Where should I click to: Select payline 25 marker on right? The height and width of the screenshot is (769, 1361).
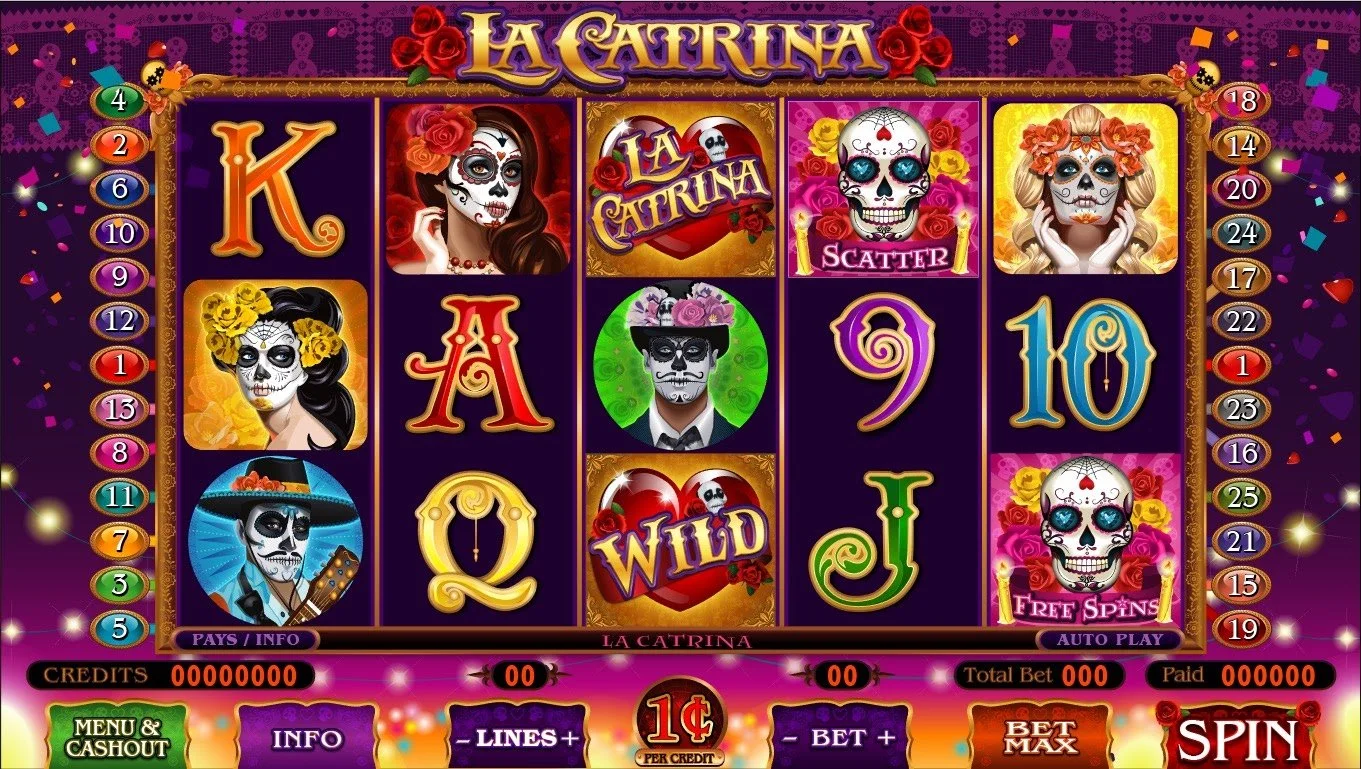(x=1241, y=496)
